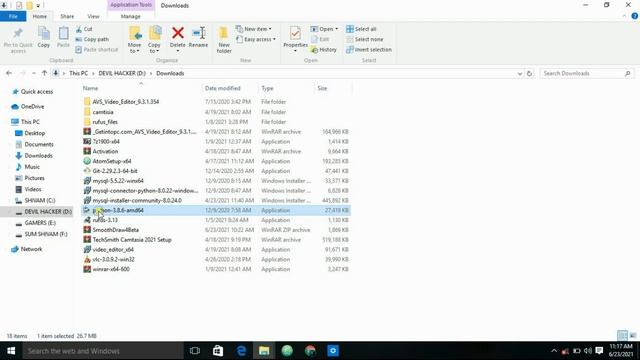Select the winrar-x64-600 file

coord(111,269)
